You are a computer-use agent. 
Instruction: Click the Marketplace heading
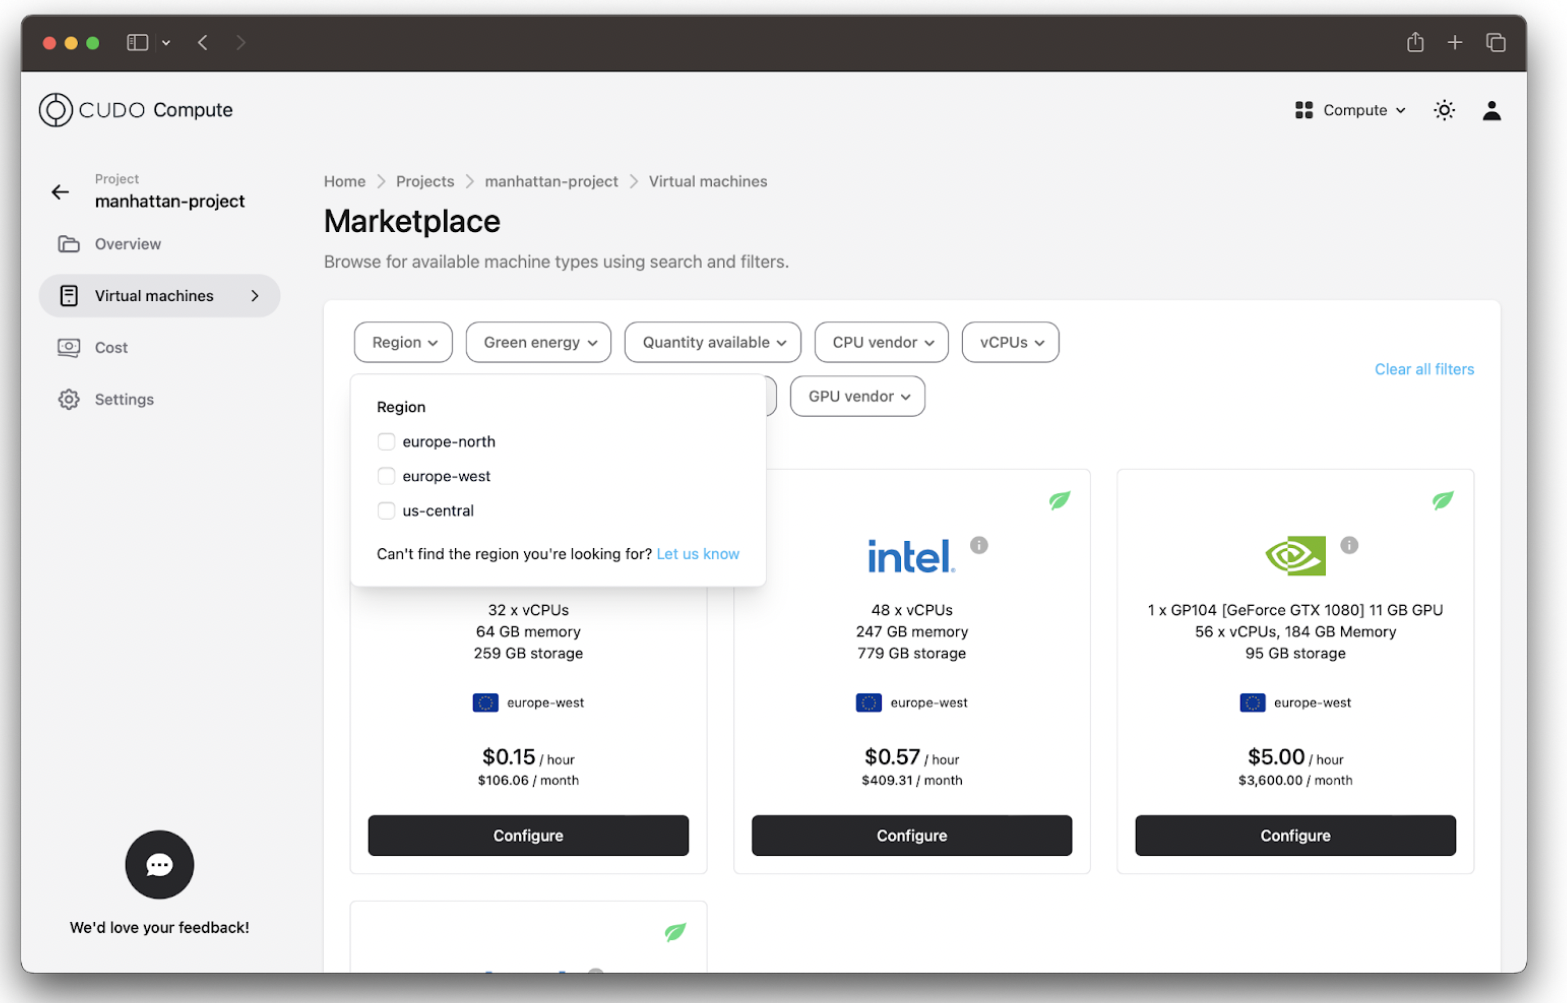tap(412, 221)
